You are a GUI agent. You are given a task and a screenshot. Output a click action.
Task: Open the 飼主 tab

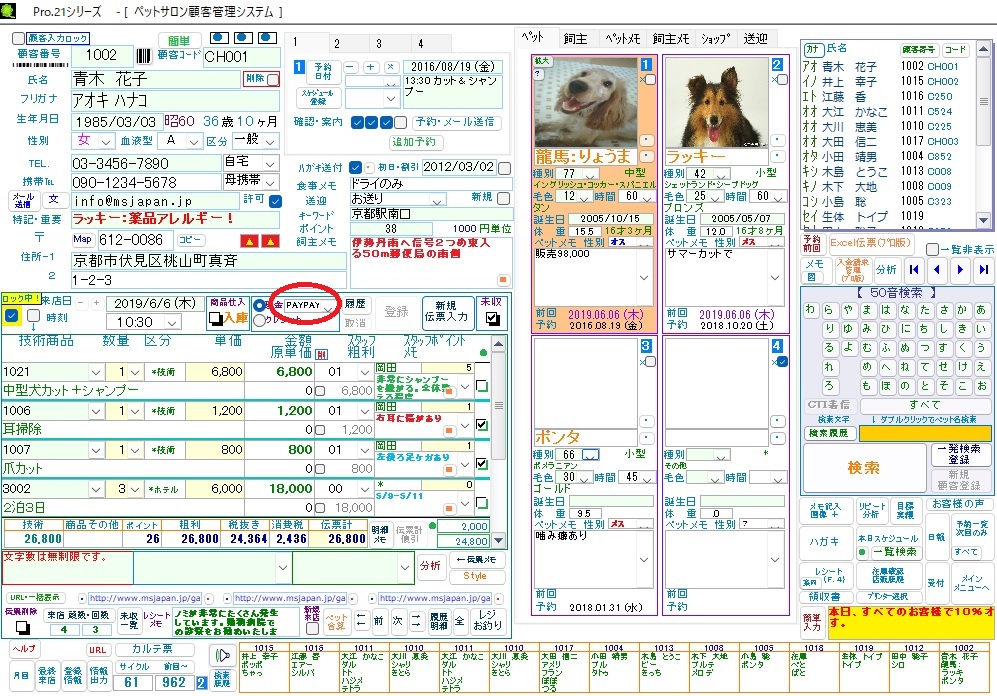pos(575,39)
